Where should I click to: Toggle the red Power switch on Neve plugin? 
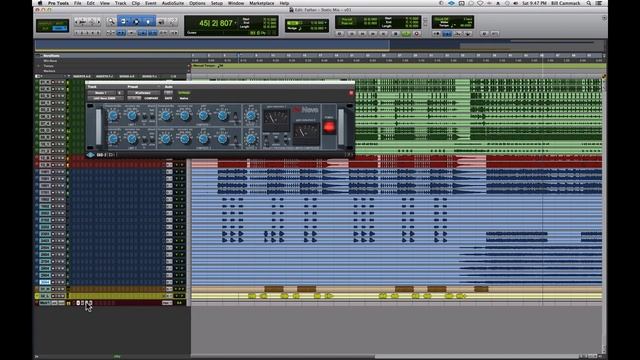pos(329,127)
